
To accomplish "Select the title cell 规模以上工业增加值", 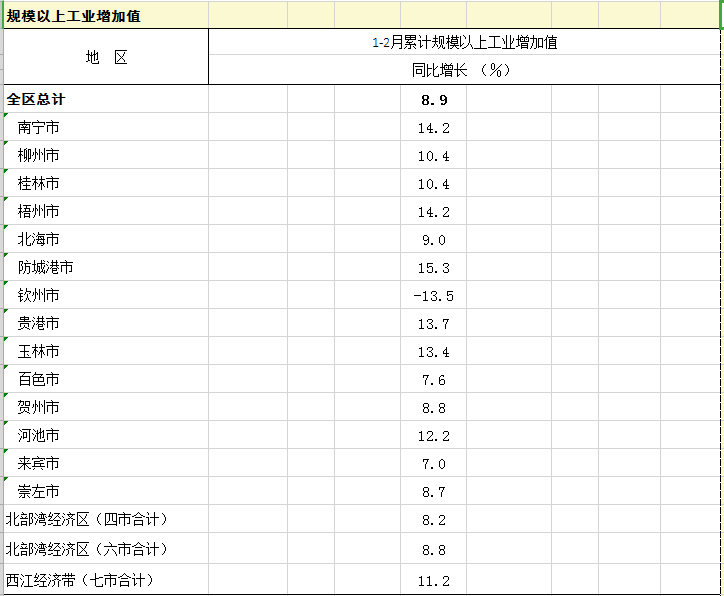I will (106, 16).
